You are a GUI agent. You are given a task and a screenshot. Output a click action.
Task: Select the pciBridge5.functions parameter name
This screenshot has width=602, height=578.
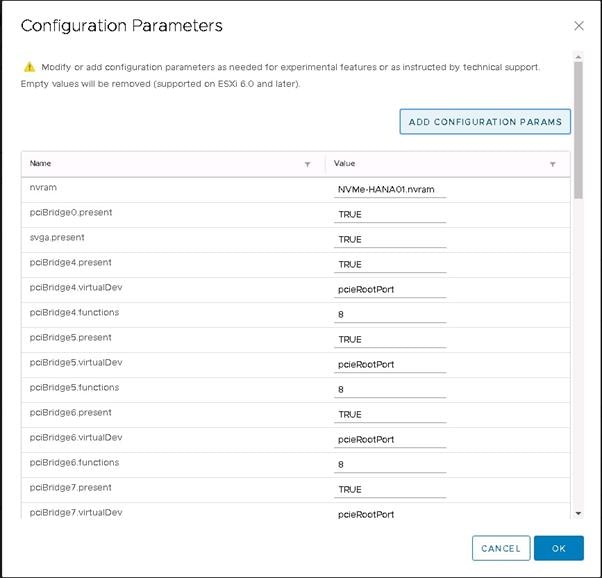74,387
